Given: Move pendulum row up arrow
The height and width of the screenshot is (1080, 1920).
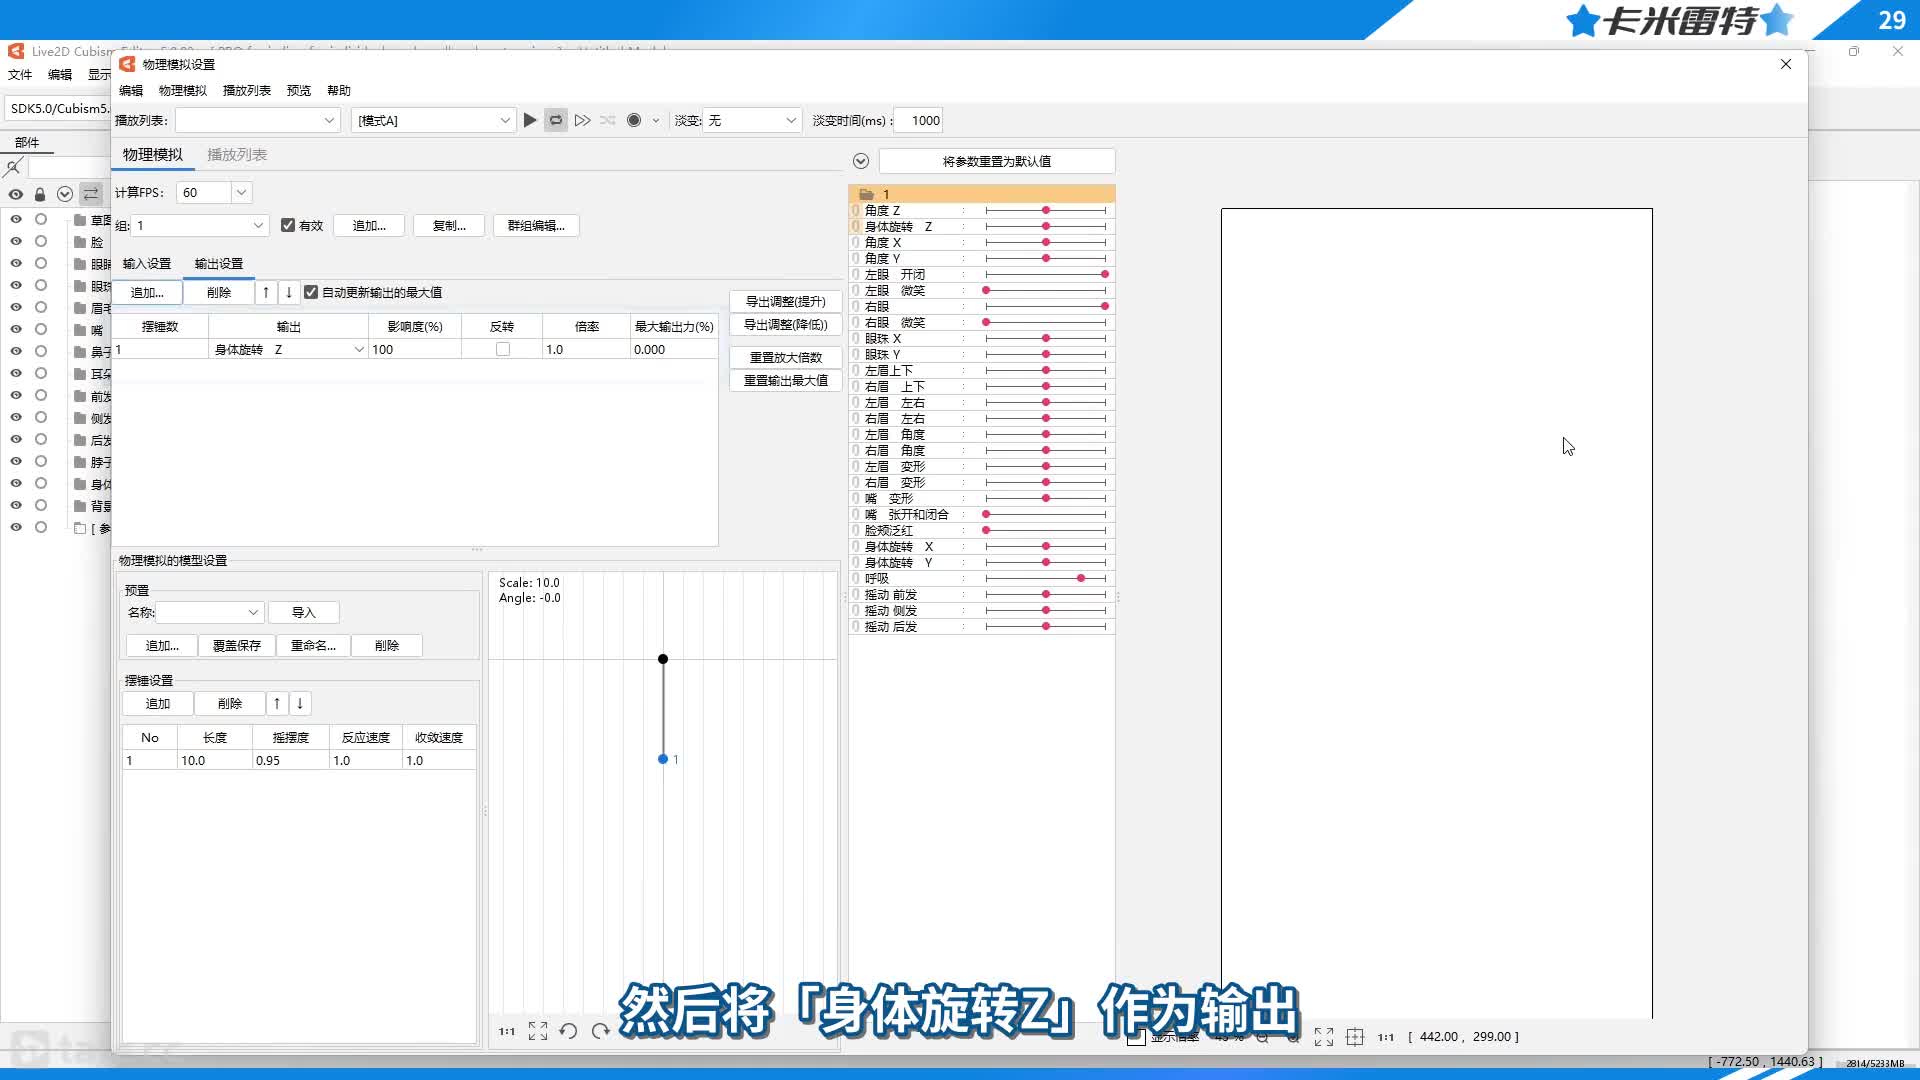Looking at the screenshot, I should pyautogui.click(x=277, y=703).
